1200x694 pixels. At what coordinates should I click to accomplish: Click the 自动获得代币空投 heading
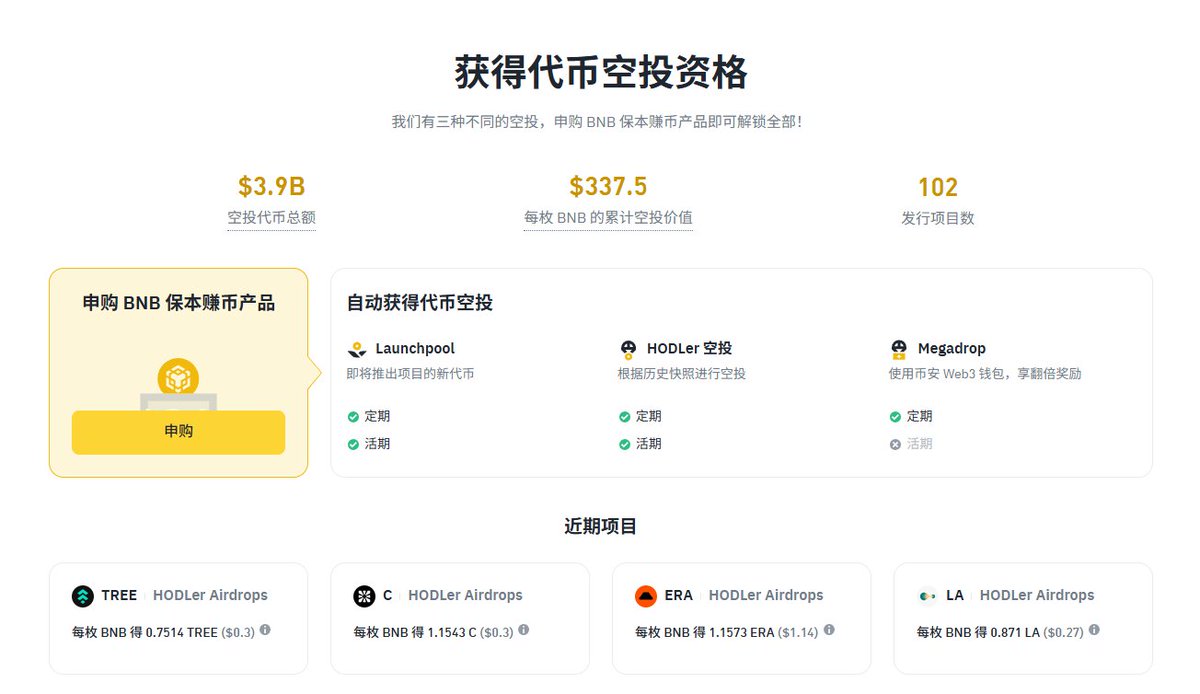click(x=420, y=303)
